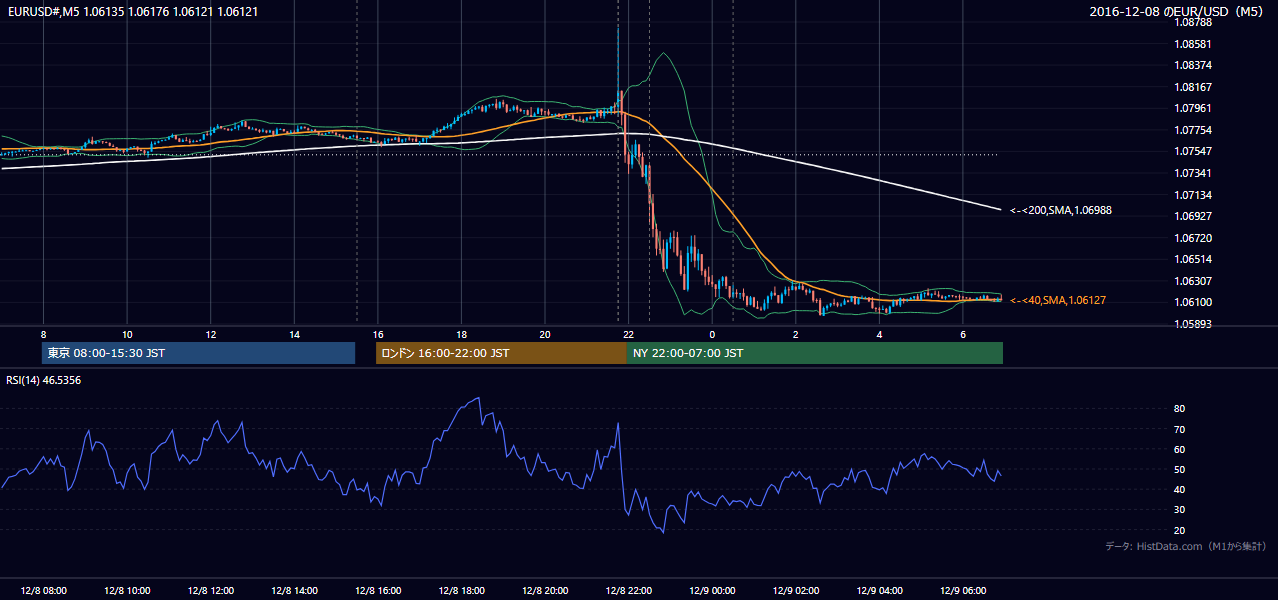This screenshot has height=600, width=1278.
Task: Click RSI scale value 20
Action: (x=1180, y=530)
